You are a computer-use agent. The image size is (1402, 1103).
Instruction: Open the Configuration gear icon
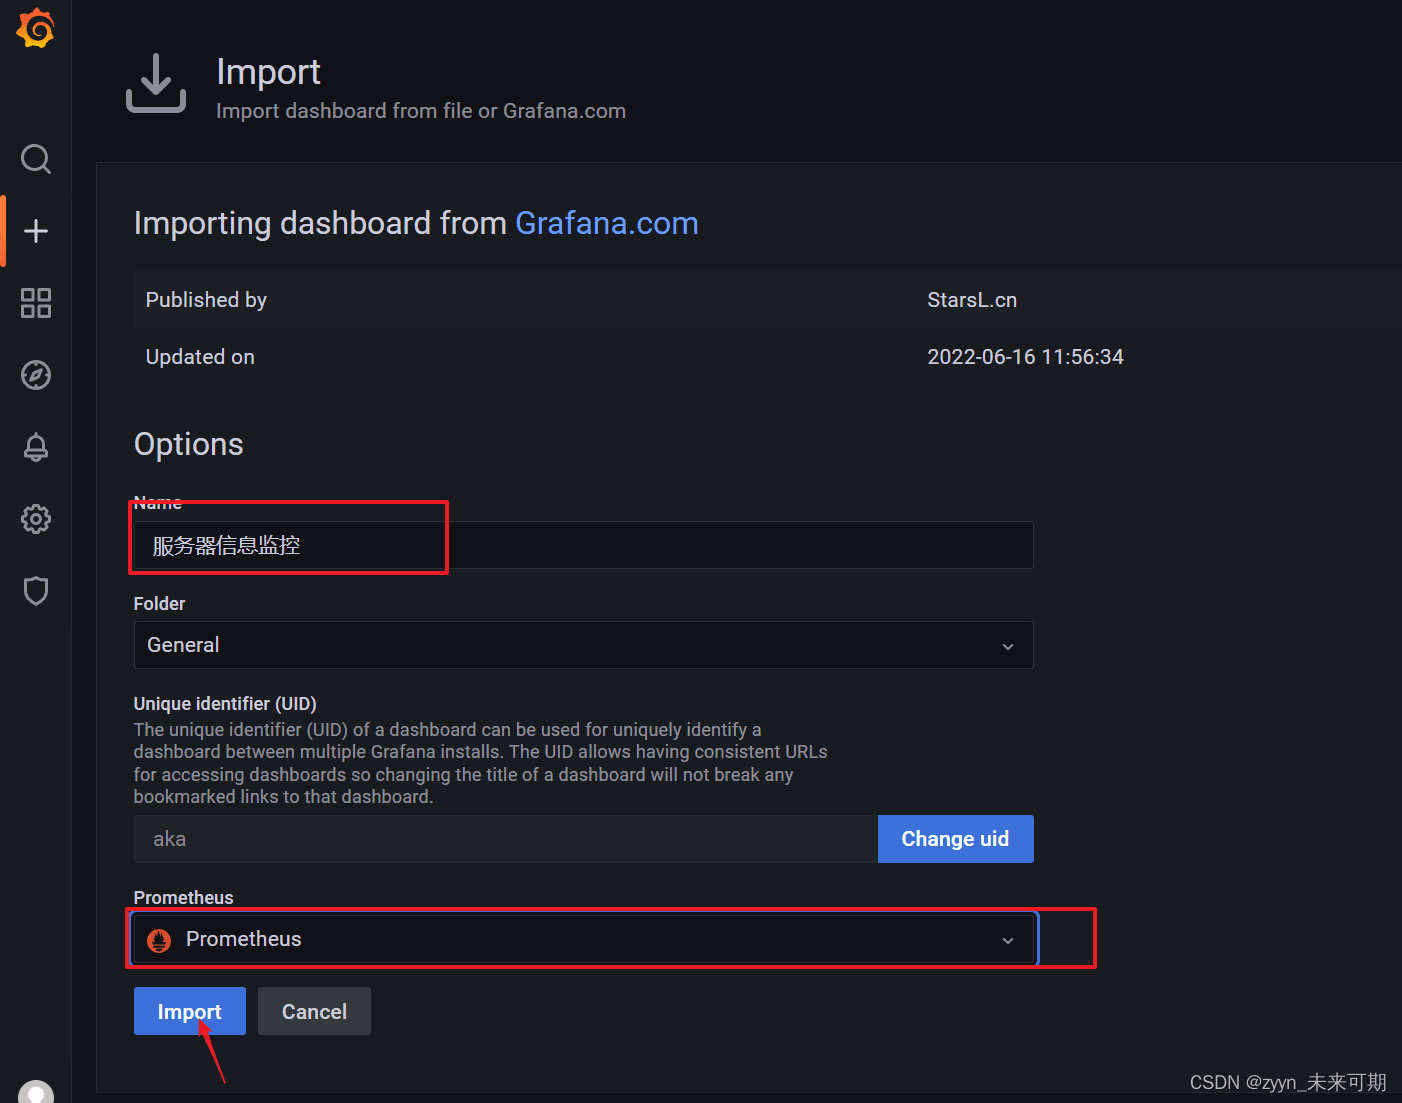pyautogui.click(x=36, y=519)
